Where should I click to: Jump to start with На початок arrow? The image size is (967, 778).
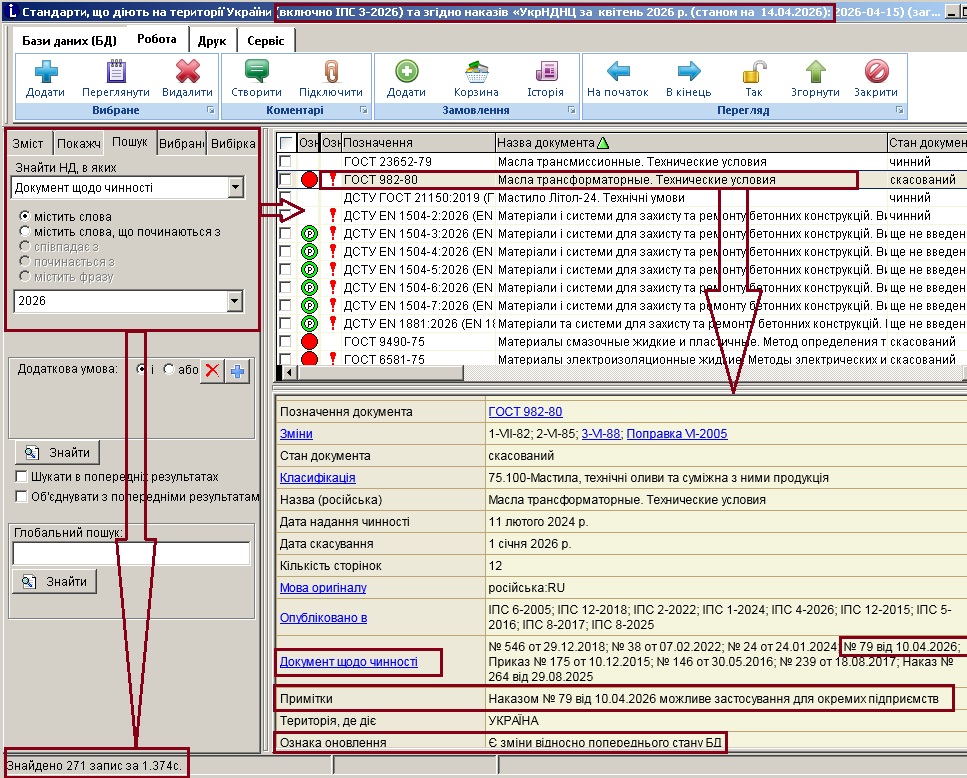(x=618, y=72)
